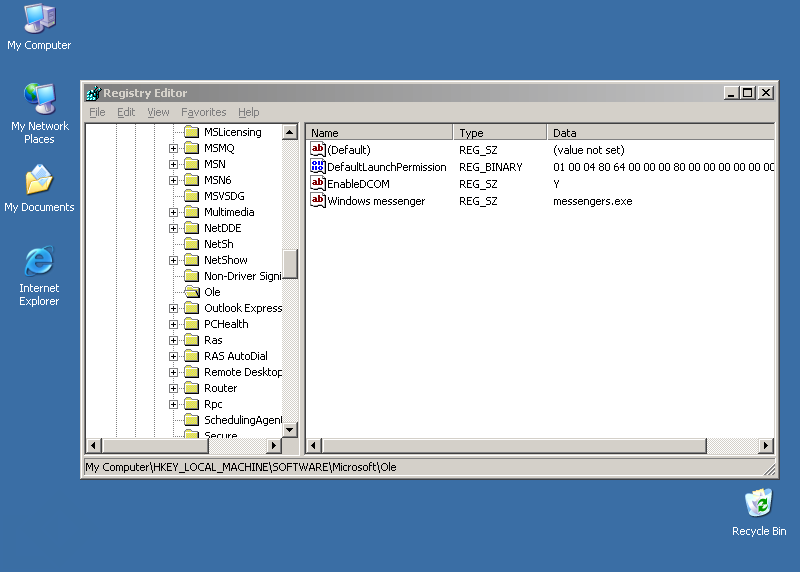Open the Help menu
The width and height of the screenshot is (800, 572).
248,112
